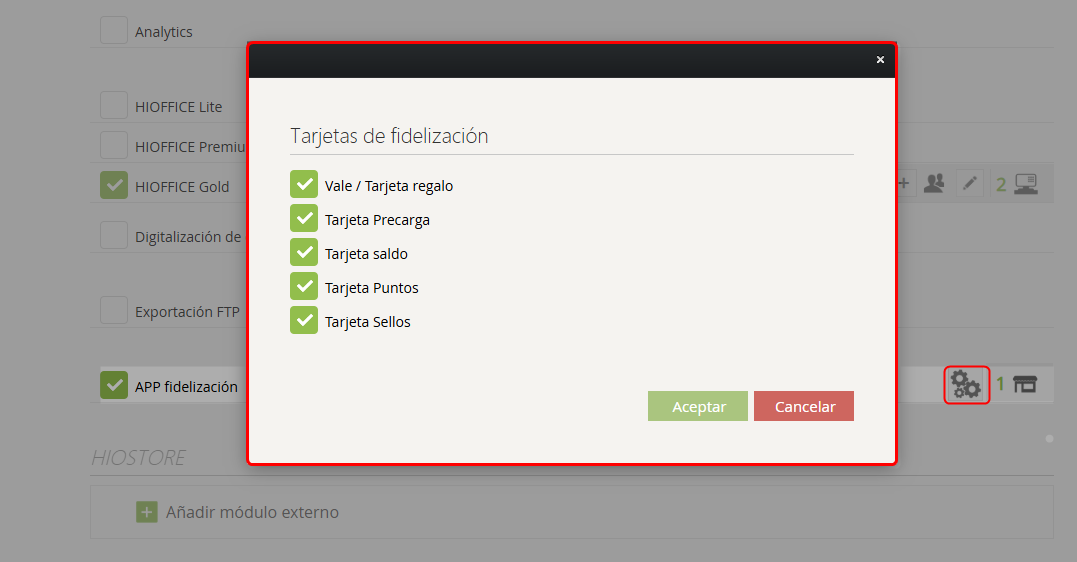
Task: Toggle the HIOFFICE Gold checkbox
Action: click(x=114, y=185)
